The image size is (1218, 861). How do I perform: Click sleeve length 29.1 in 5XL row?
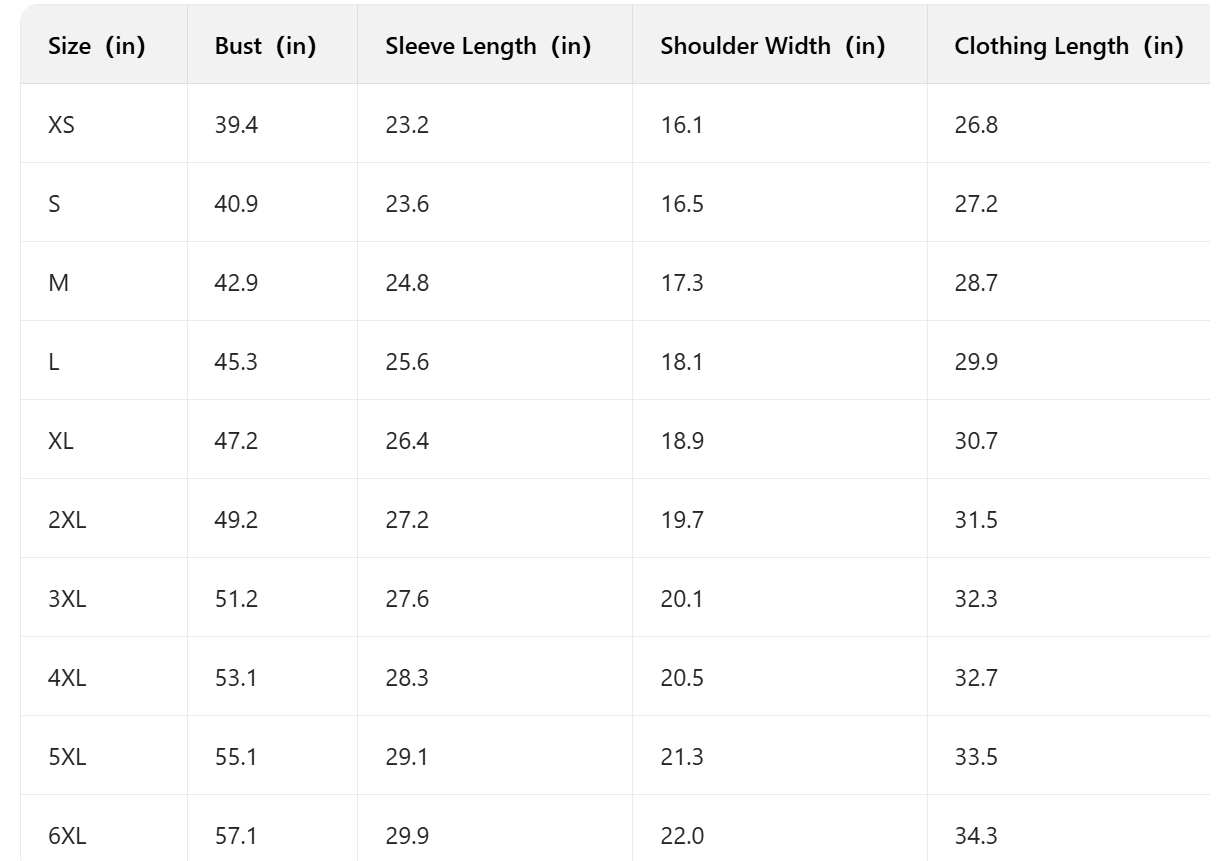(x=407, y=757)
